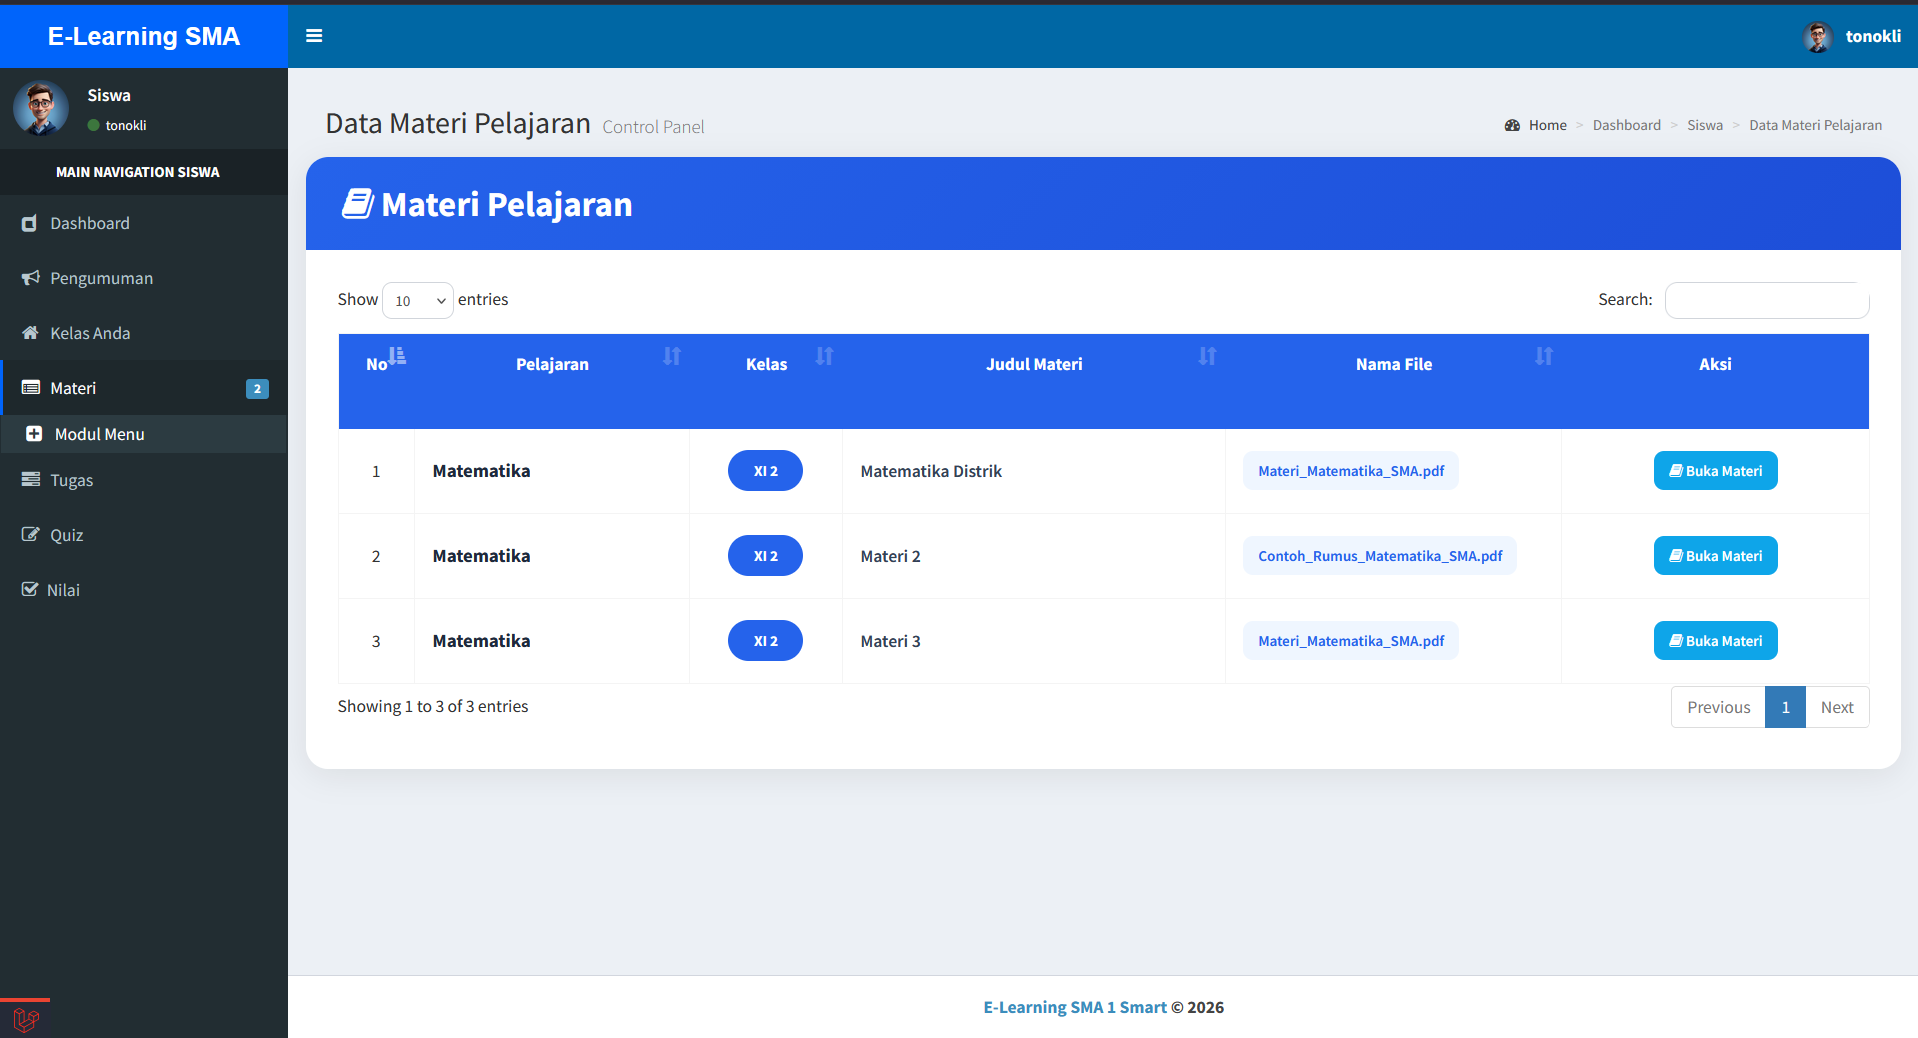Click the Next pagination button
Image resolution: width=1918 pixels, height=1038 pixels.
[x=1837, y=707]
